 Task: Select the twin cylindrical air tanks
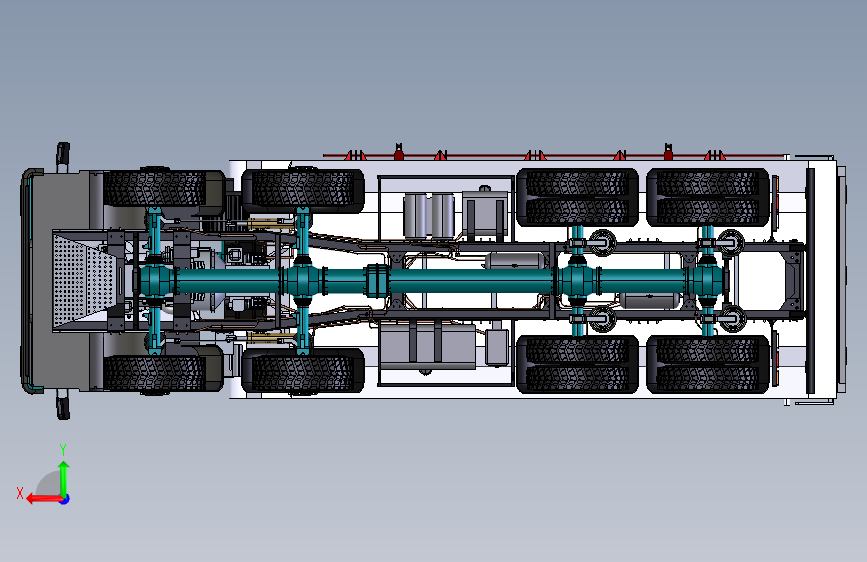429,216
